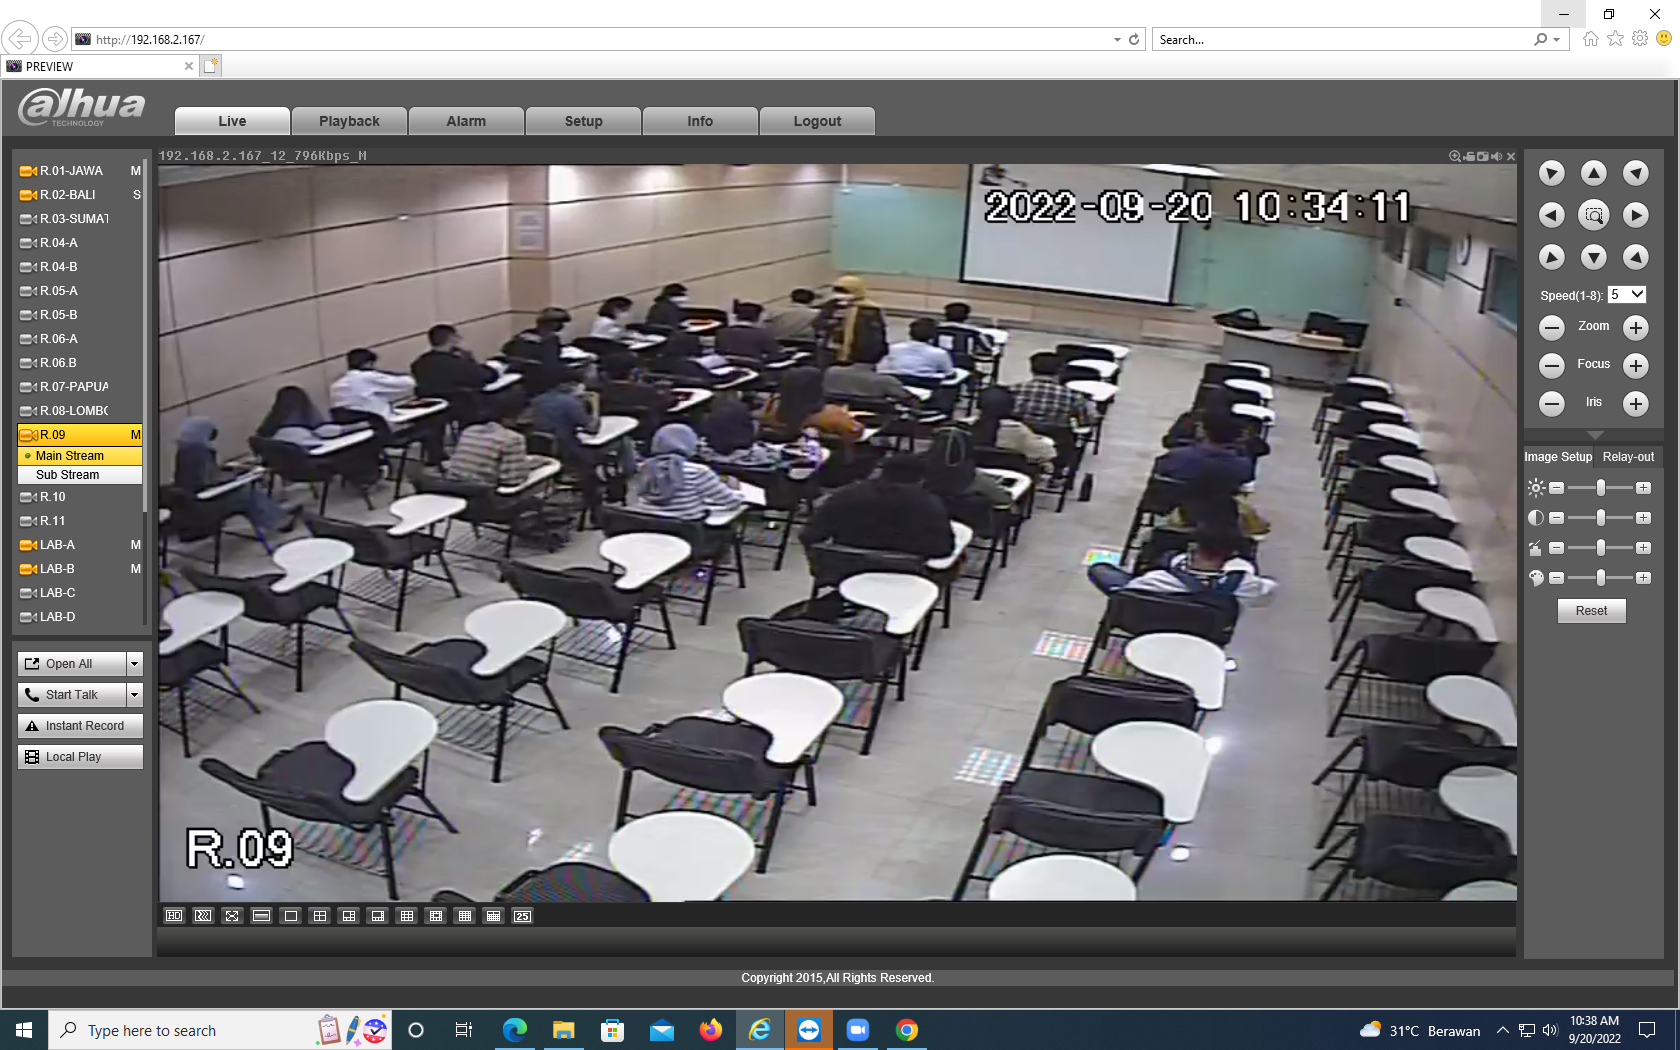Select six-window split layout
Viewport: 1680px width, 1050px height.
click(349, 916)
